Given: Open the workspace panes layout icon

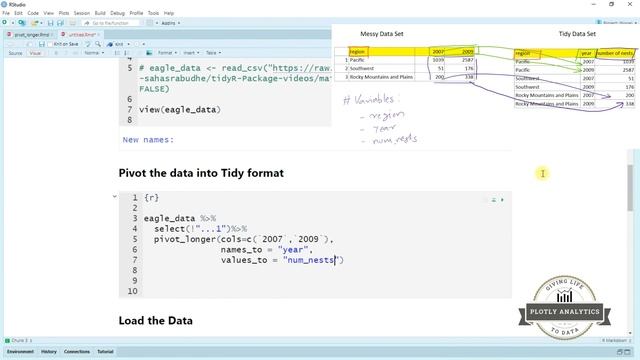Looking at the screenshot, I should click(150, 23).
